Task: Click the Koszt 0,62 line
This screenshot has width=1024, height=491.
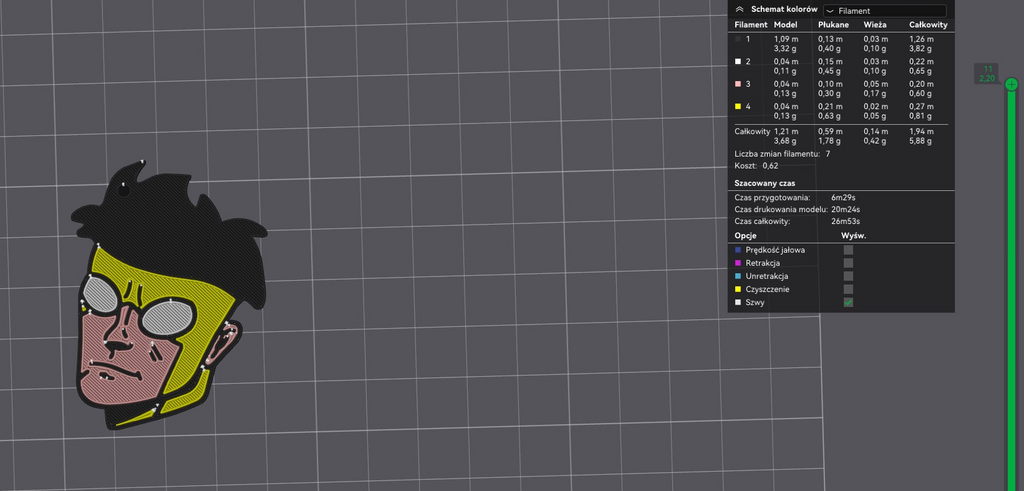Action: coord(756,166)
